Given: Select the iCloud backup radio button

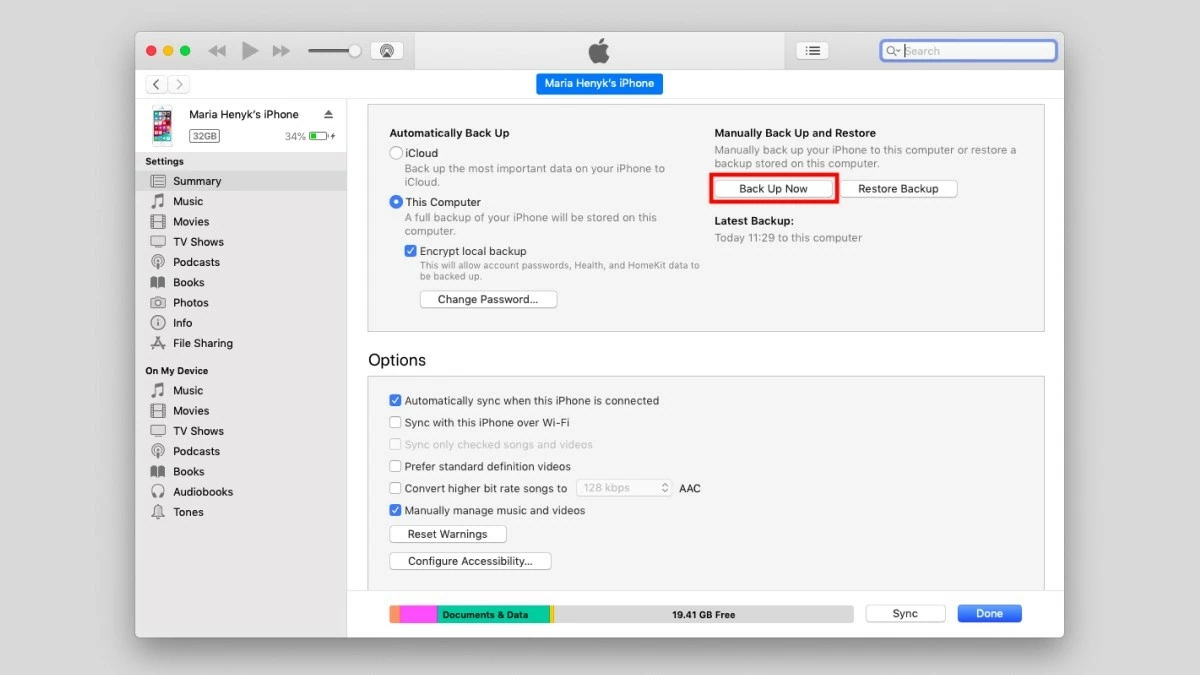Looking at the screenshot, I should click(397, 153).
